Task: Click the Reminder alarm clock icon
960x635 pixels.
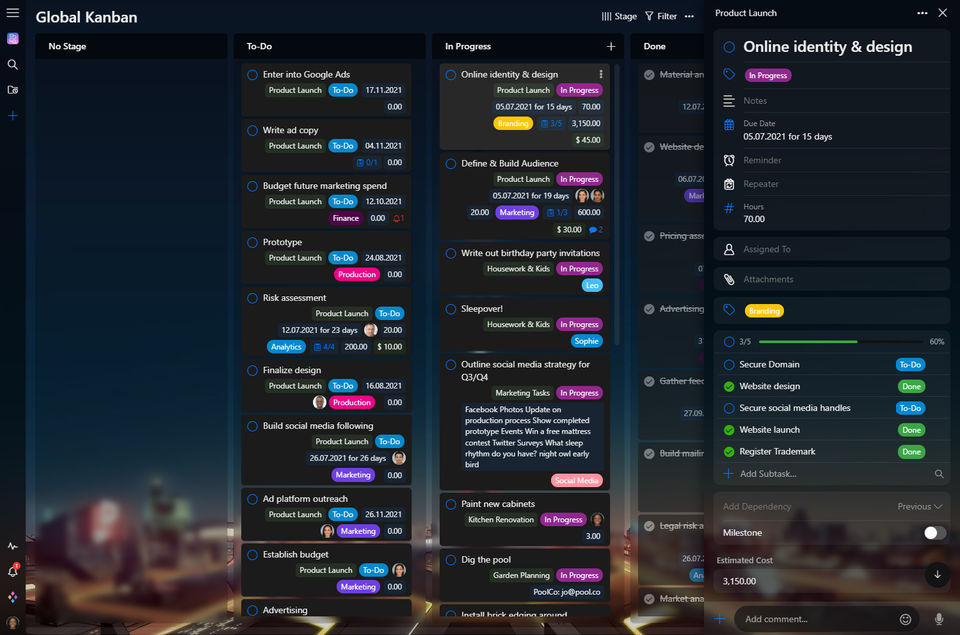Action: point(729,160)
